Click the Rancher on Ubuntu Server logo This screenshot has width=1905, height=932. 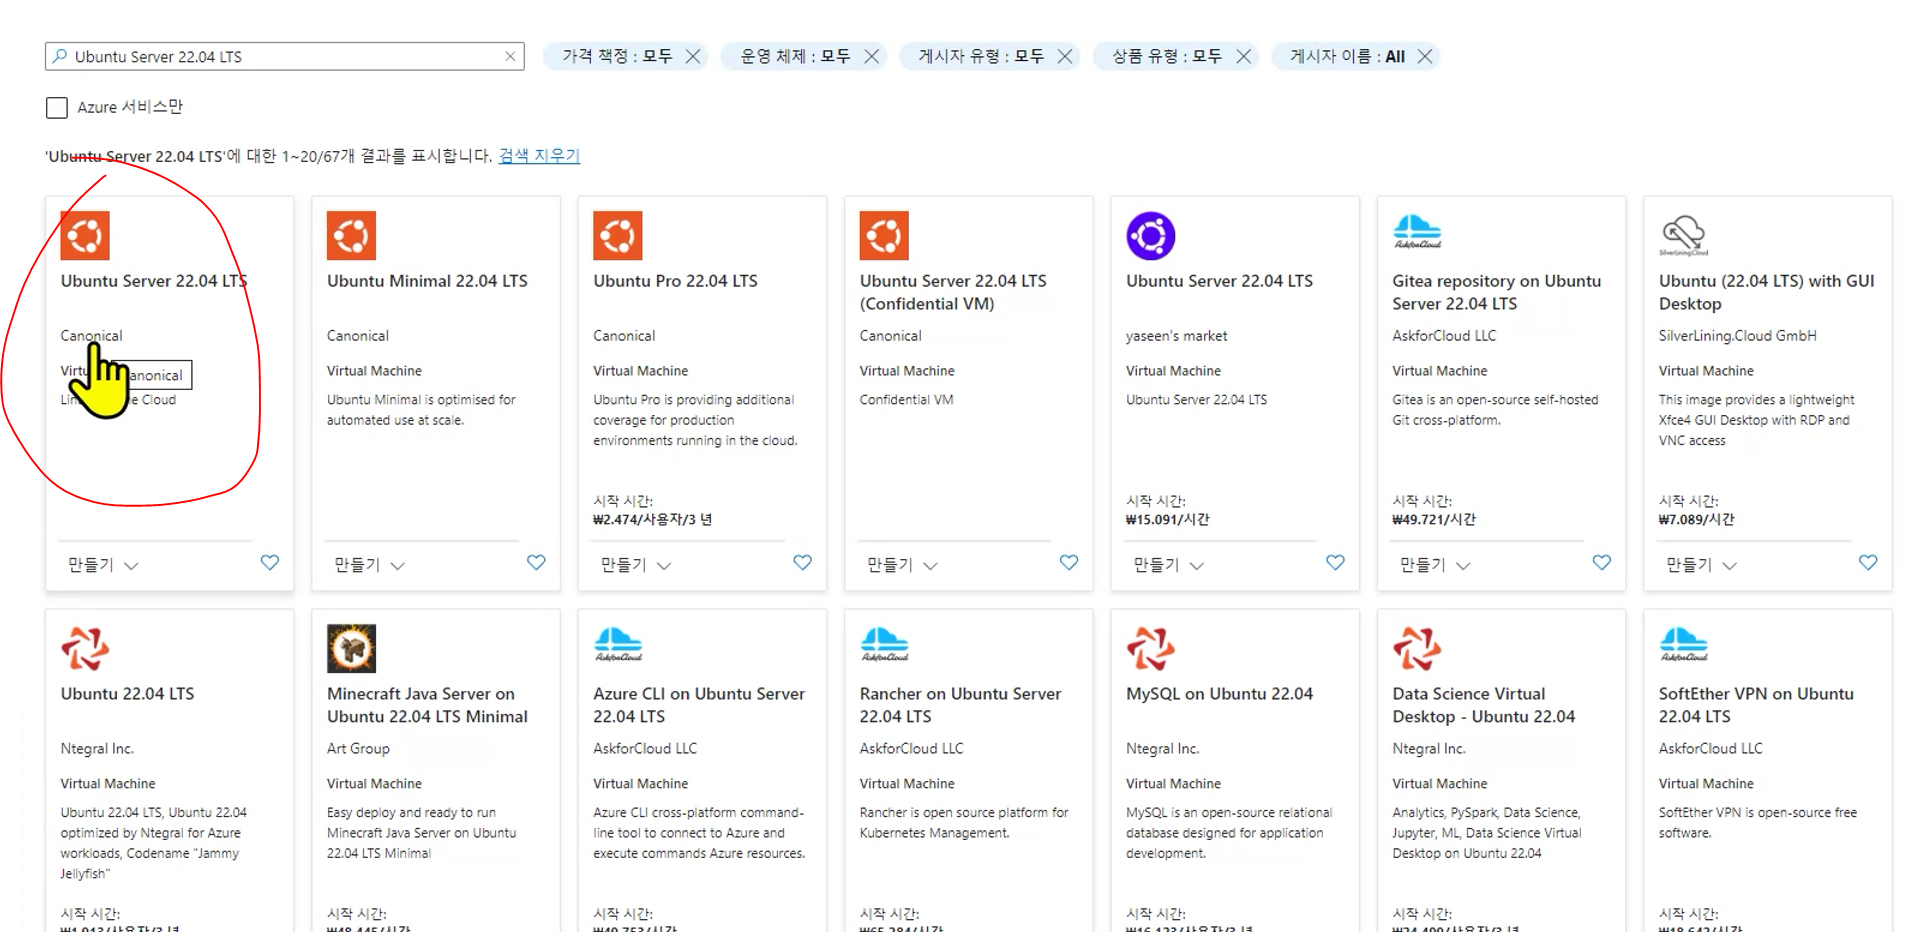[884, 645]
